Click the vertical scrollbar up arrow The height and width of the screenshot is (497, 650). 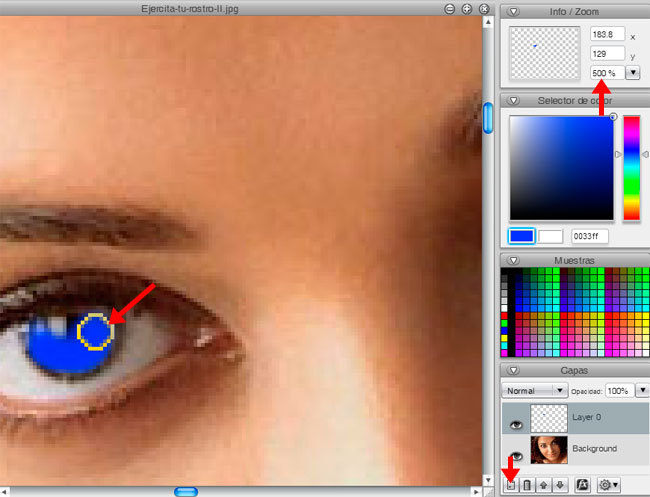click(x=488, y=22)
